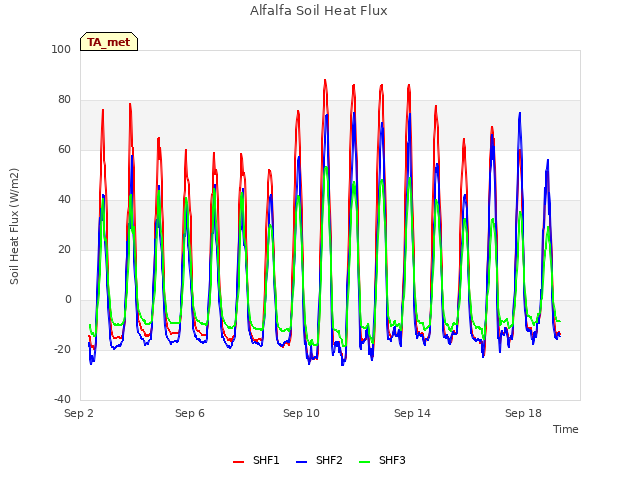Click the chart title 'Alfalfa Soil Heat Flux'
The width and height of the screenshot is (640, 480).
coord(319,11)
